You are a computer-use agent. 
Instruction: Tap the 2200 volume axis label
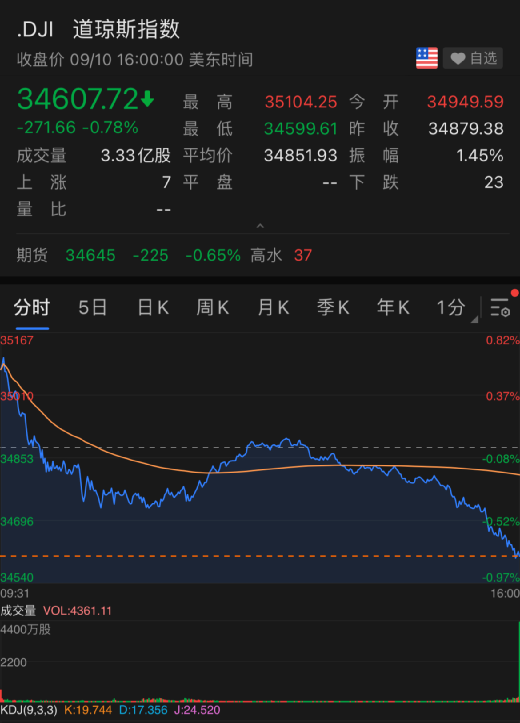point(13,663)
